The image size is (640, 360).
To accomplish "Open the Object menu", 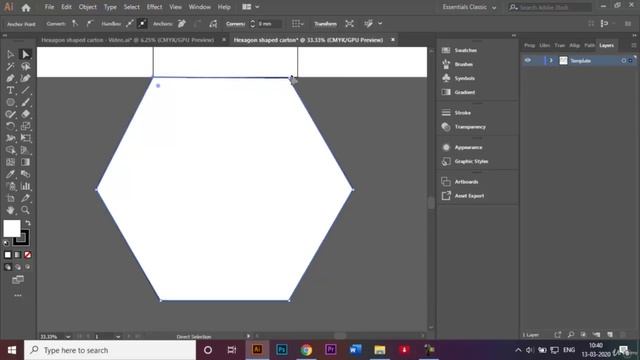I will [87, 7].
